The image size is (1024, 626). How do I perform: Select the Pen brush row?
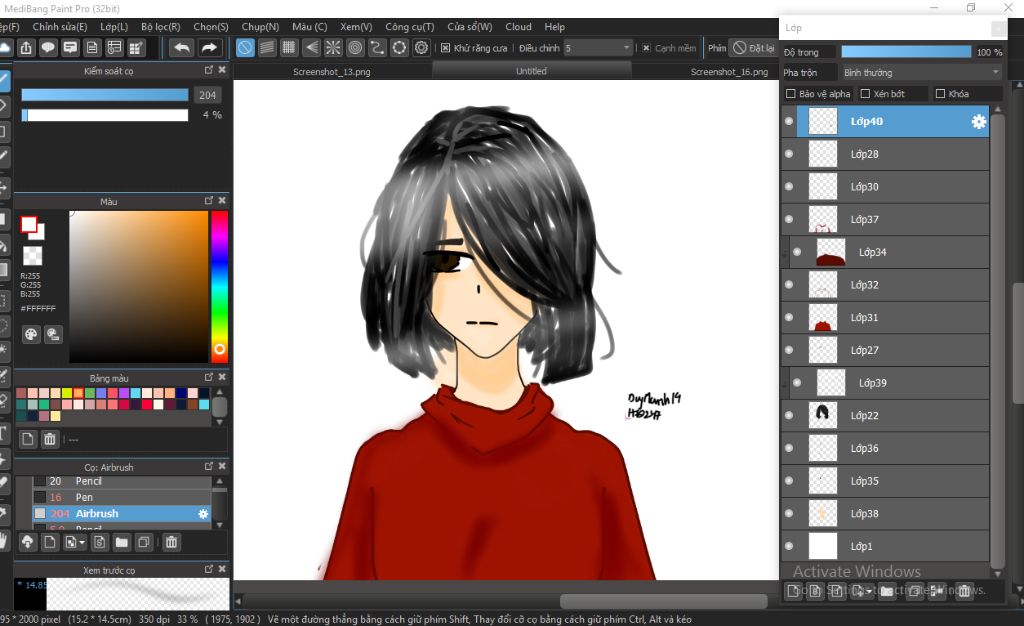click(122, 497)
